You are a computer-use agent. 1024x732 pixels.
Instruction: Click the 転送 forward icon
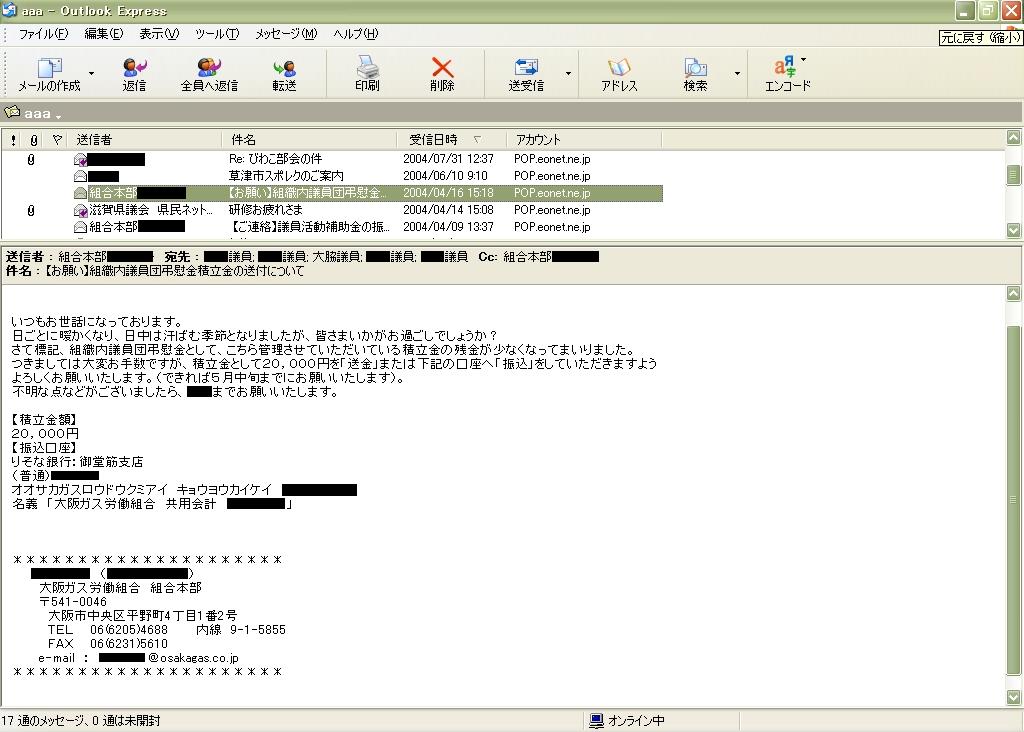[x=284, y=68]
